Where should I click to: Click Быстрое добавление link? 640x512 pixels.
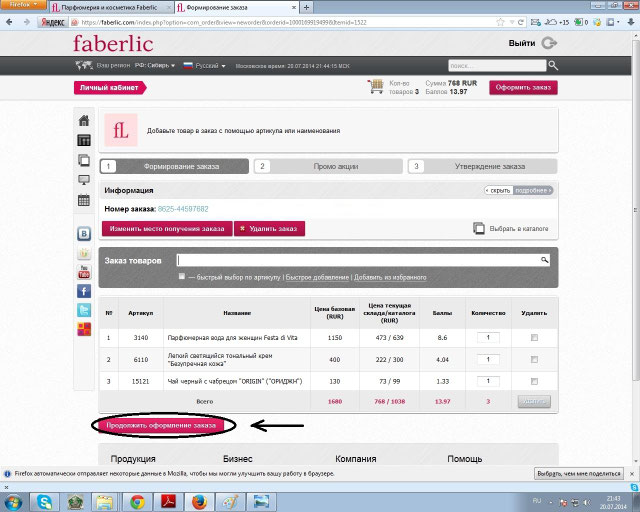click(x=317, y=277)
